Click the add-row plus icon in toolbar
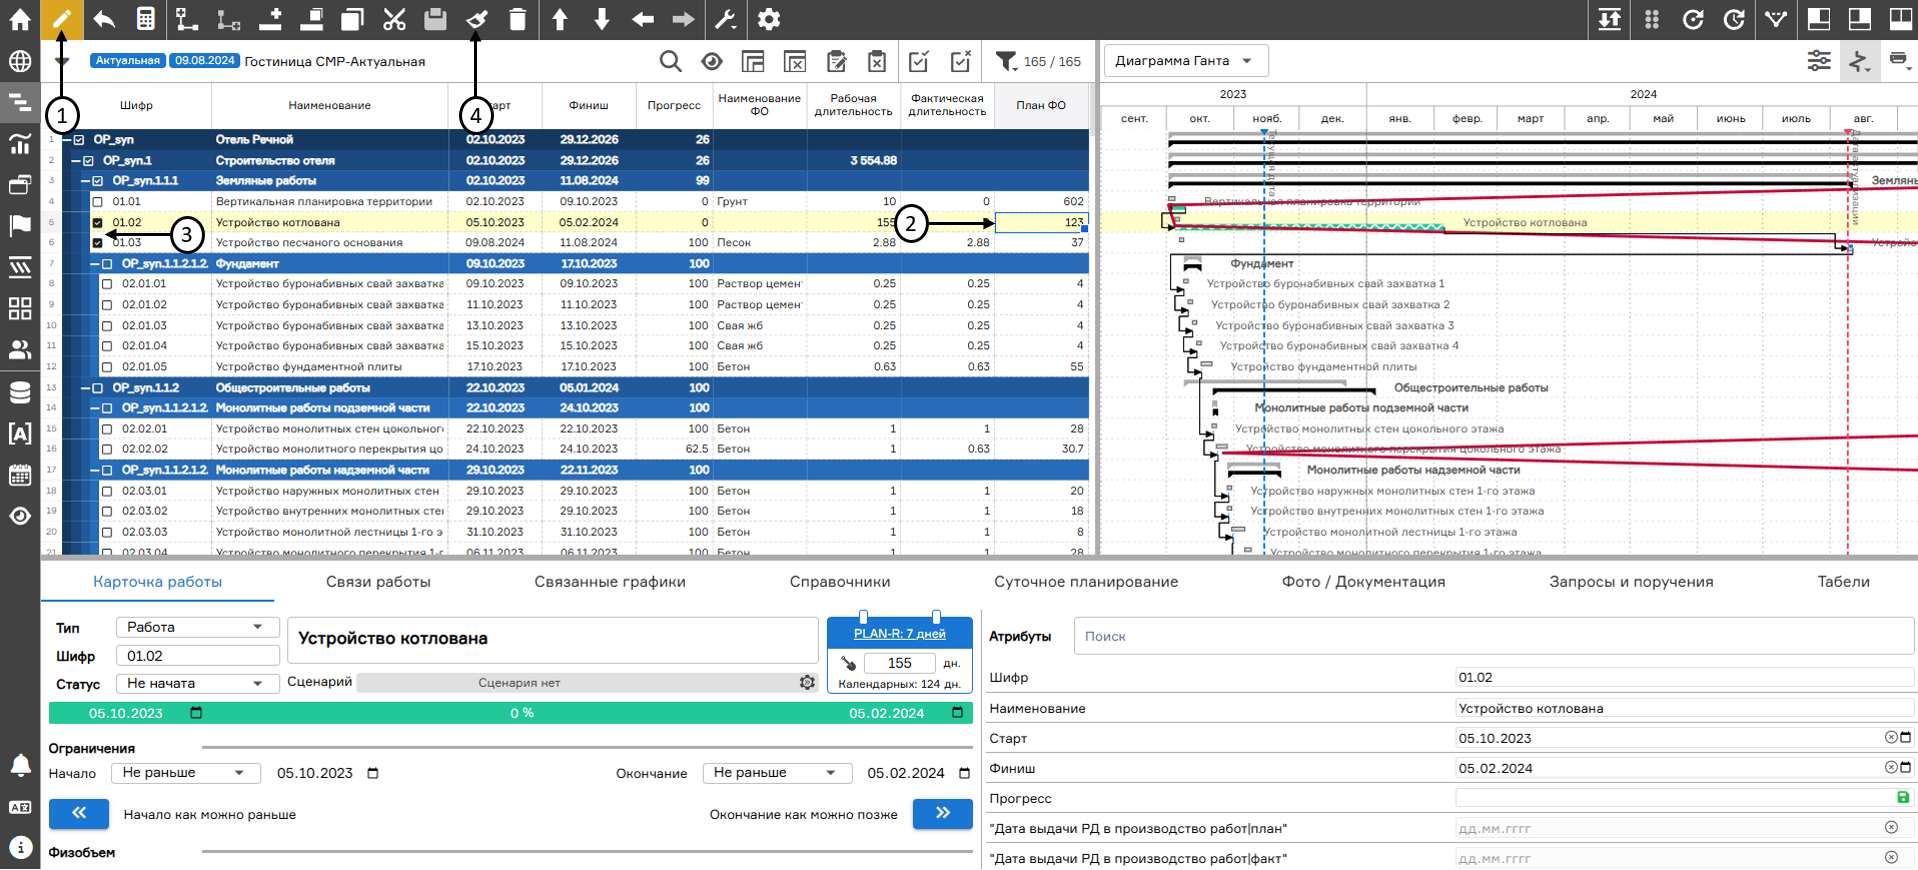The image size is (1918, 870). [270, 19]
